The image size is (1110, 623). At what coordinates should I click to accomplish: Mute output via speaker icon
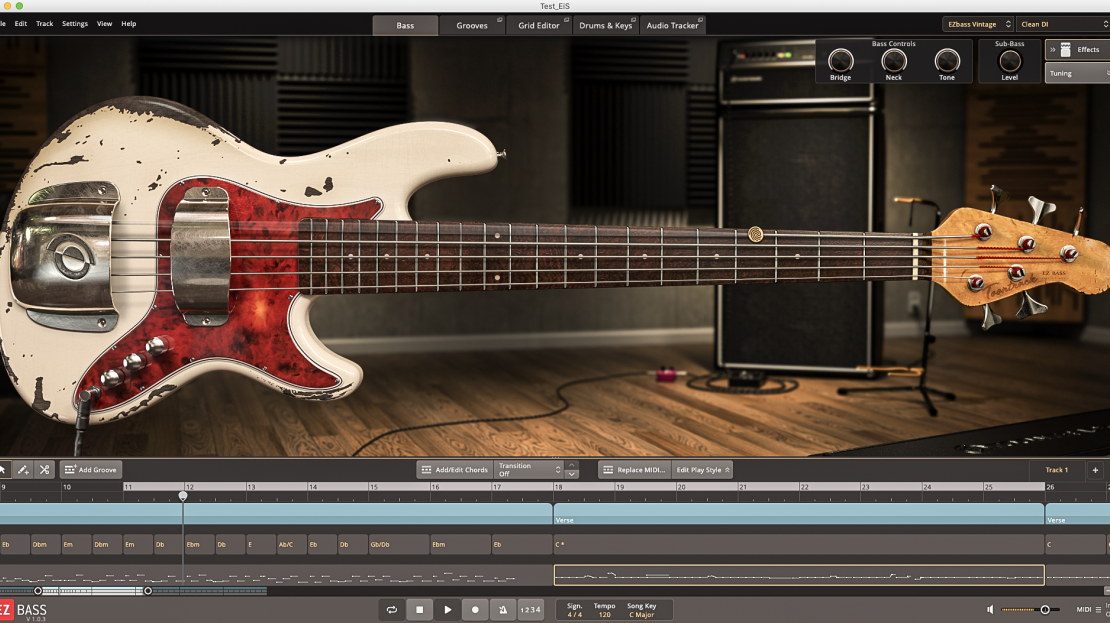(x=990, y=609)
